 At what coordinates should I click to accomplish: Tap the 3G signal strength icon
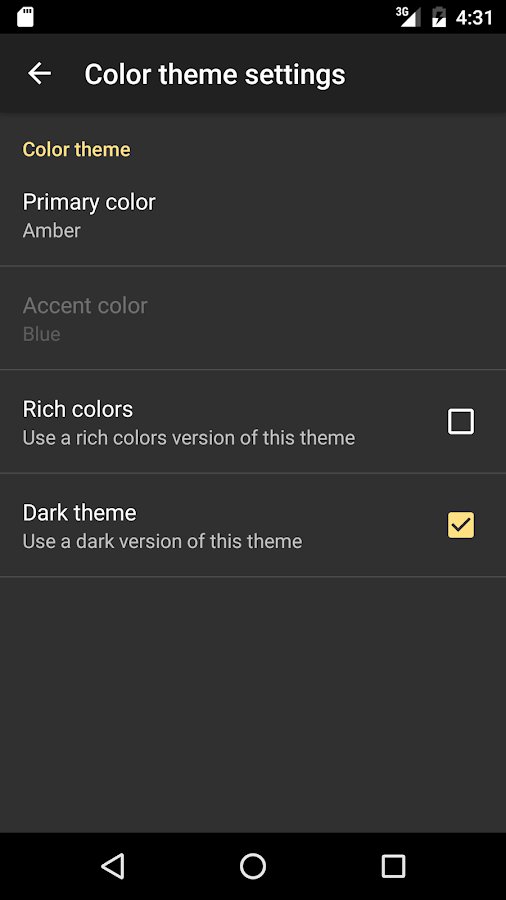point(408,17)
